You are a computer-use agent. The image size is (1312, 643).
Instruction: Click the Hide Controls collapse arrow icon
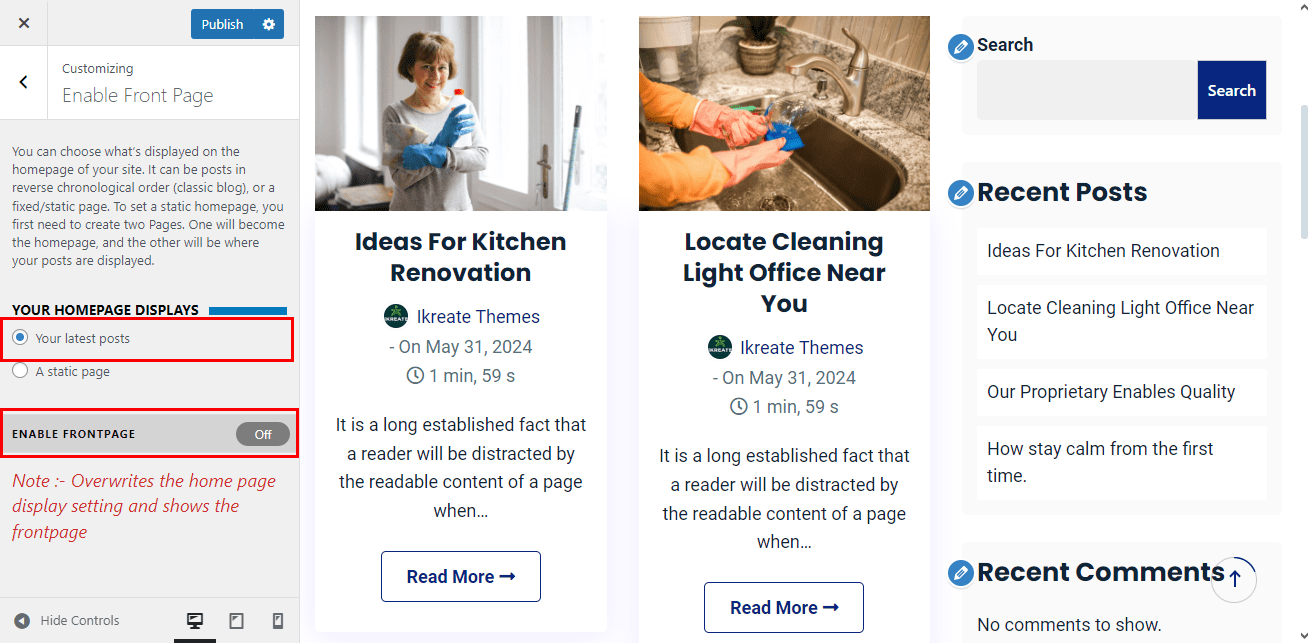(22, 621)
